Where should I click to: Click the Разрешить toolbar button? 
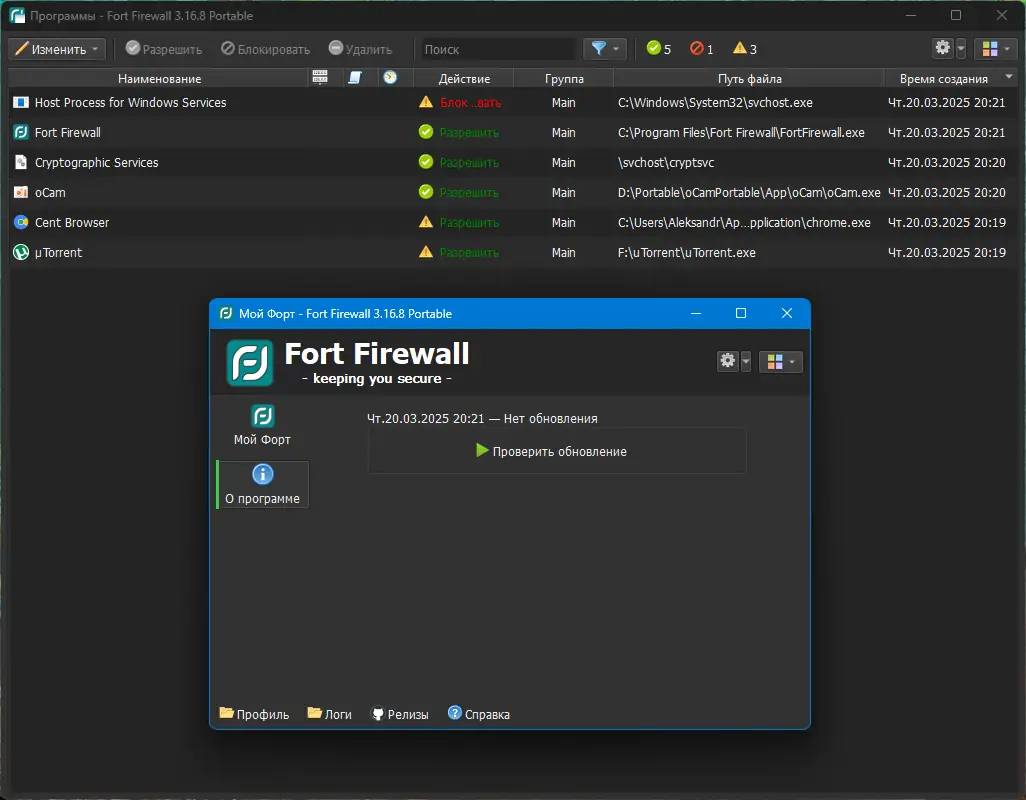(164, 49)
